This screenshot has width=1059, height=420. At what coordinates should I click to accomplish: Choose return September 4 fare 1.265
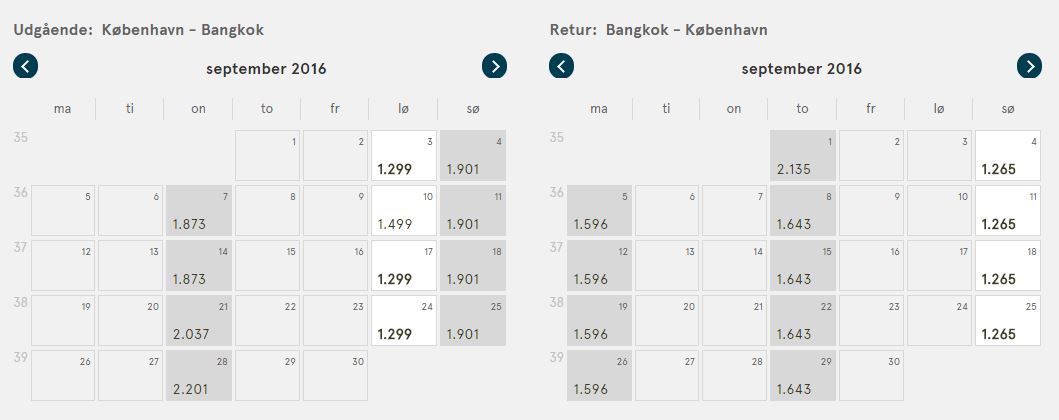(1008, 156)
